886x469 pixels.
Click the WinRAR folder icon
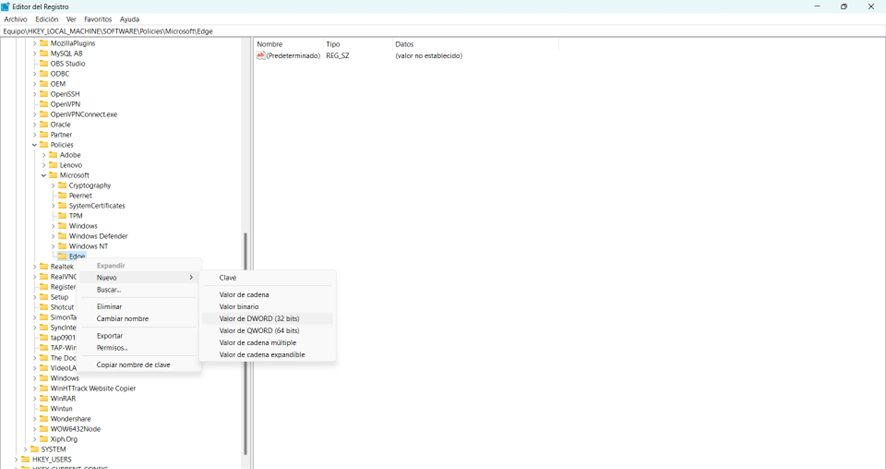tap(44, 398)
